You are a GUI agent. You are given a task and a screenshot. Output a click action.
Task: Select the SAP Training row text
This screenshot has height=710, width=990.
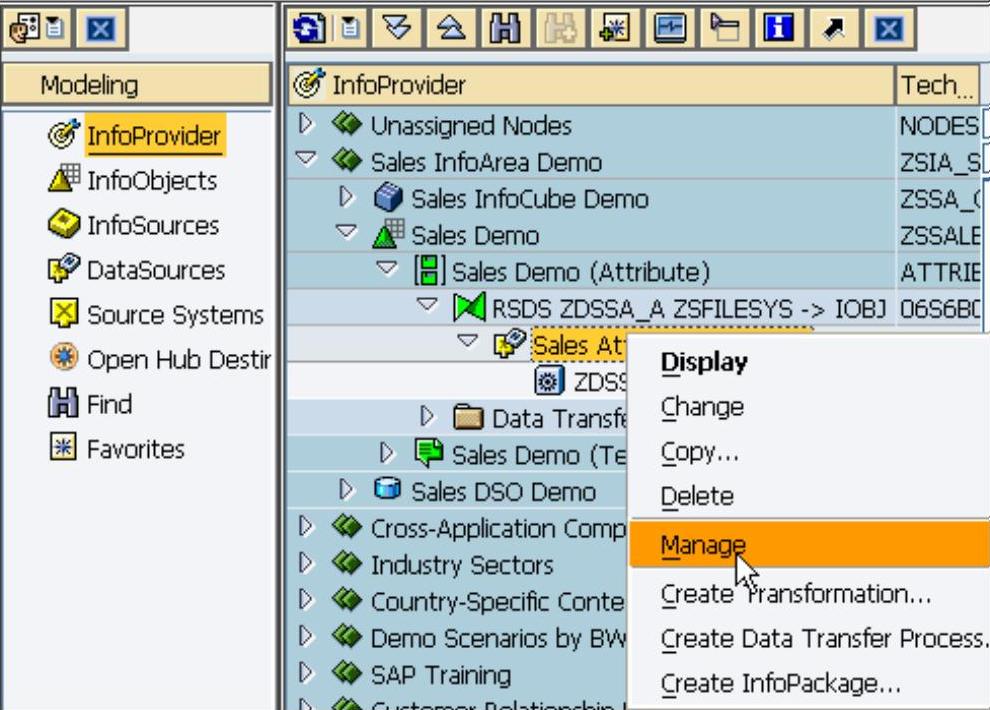tap(441, 675)
